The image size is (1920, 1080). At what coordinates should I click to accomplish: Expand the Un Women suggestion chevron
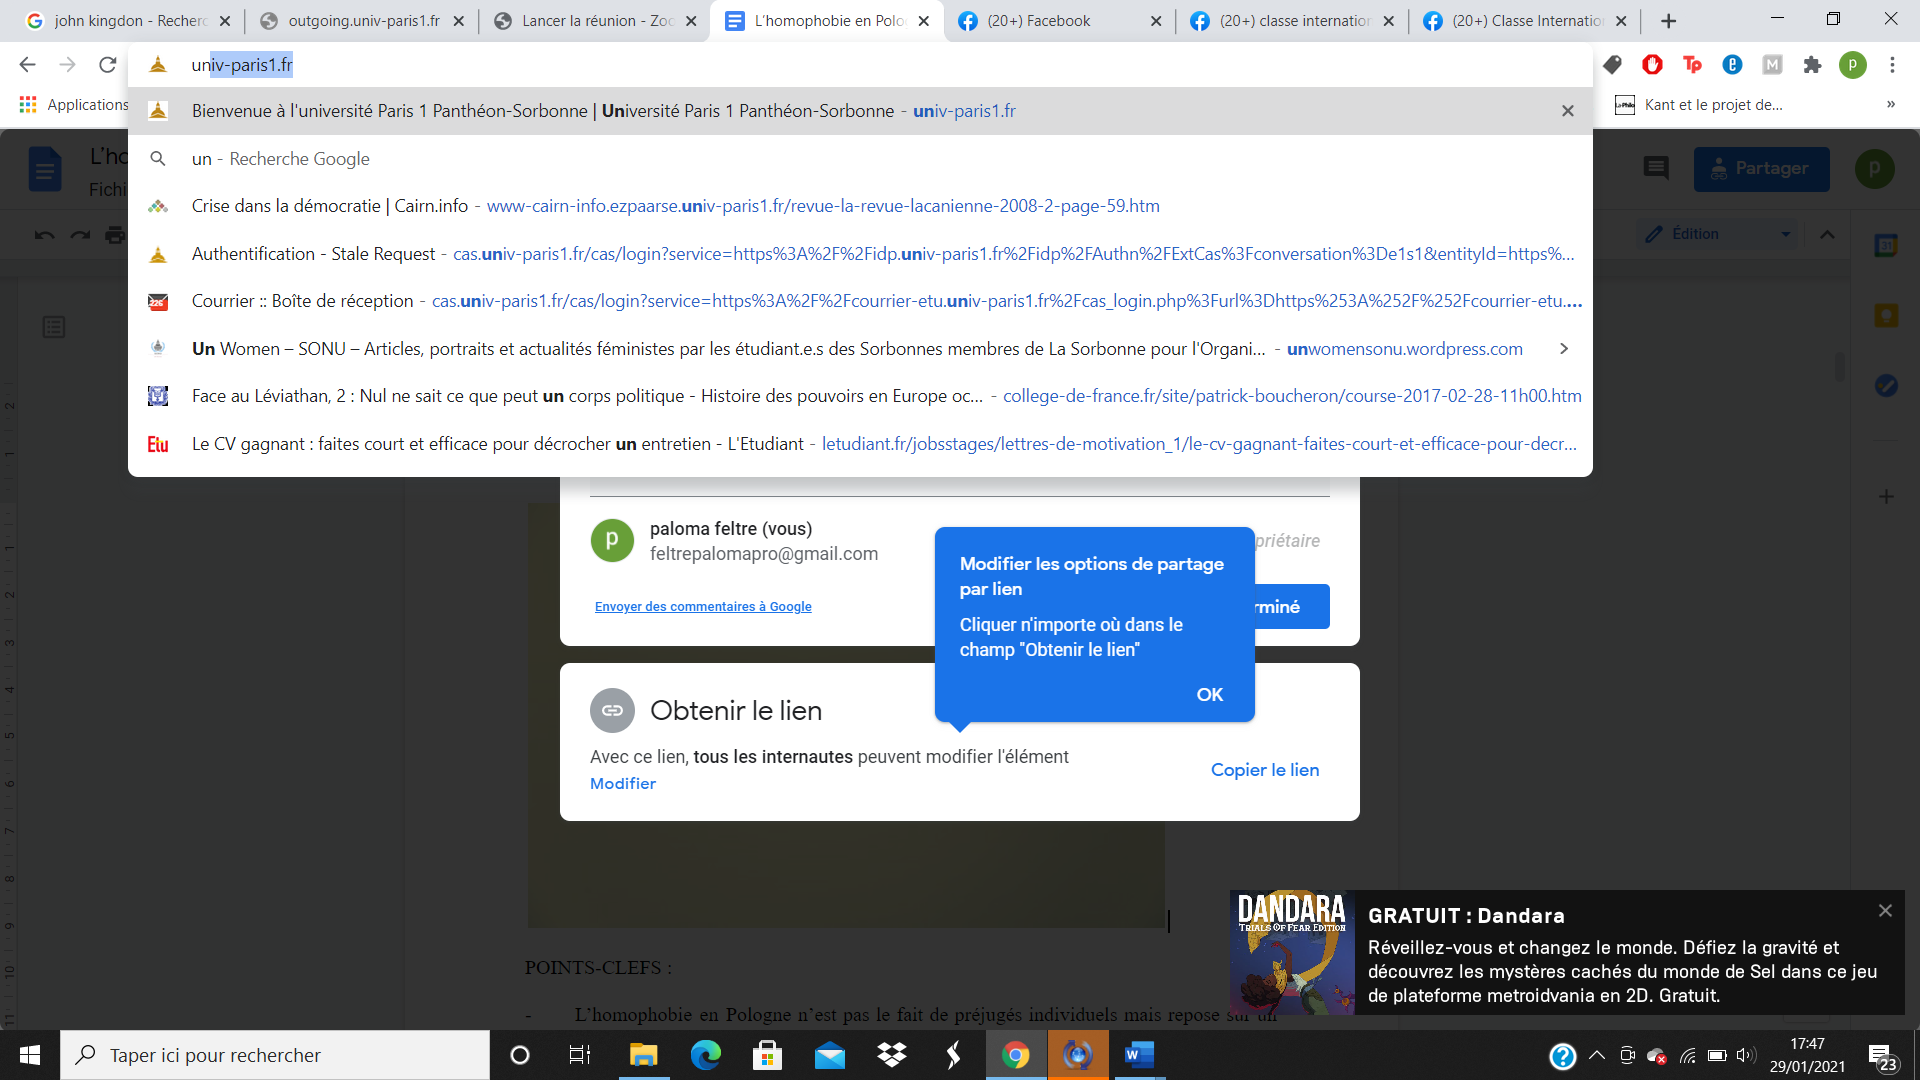tap(1564, 348)
